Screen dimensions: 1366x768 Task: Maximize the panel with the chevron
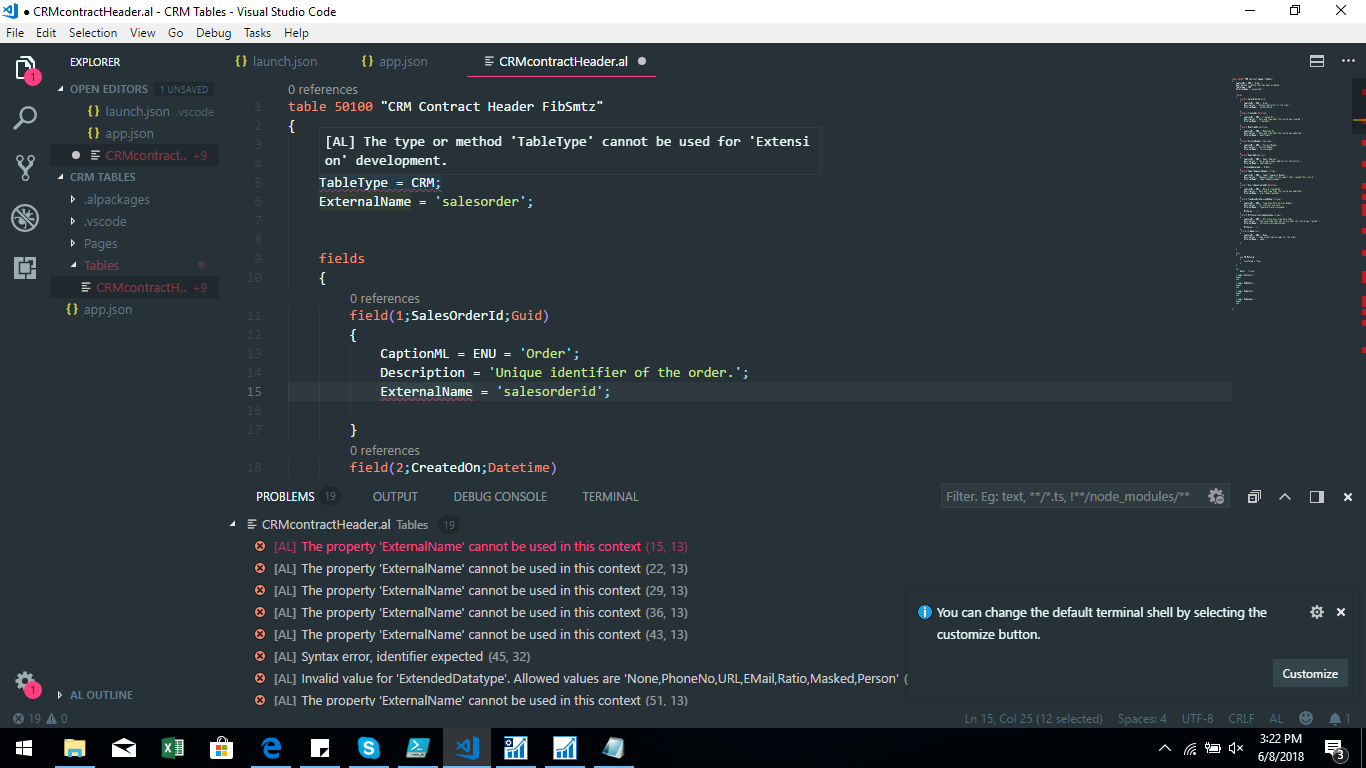(x=1285, y=496)
